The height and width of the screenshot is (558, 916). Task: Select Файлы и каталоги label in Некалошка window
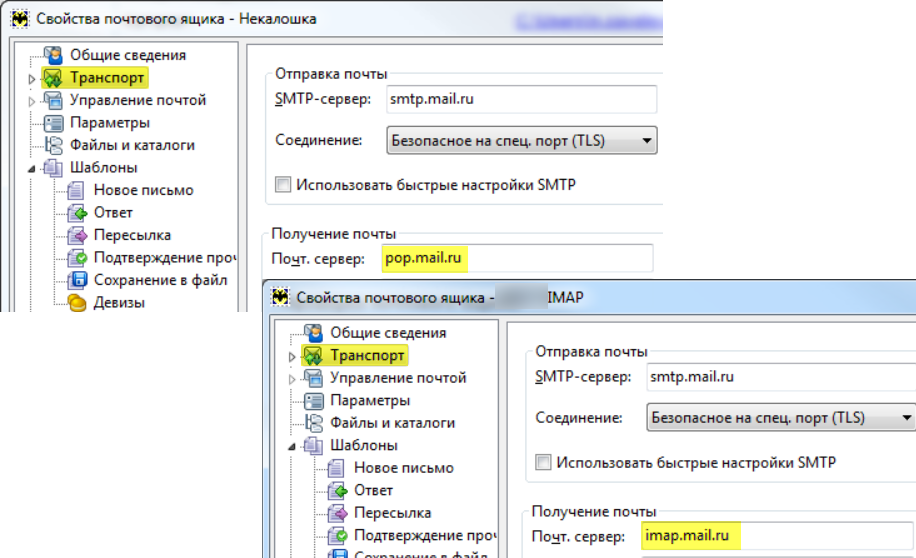coord(133,145)
